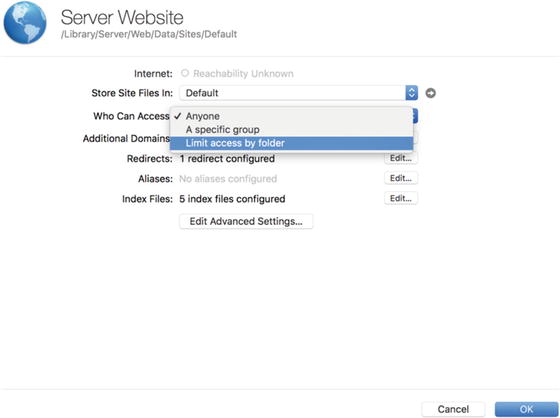Click the Who Can Access popup arrows
Viewport: 560px width, 418px height.
tap(415, 116)
